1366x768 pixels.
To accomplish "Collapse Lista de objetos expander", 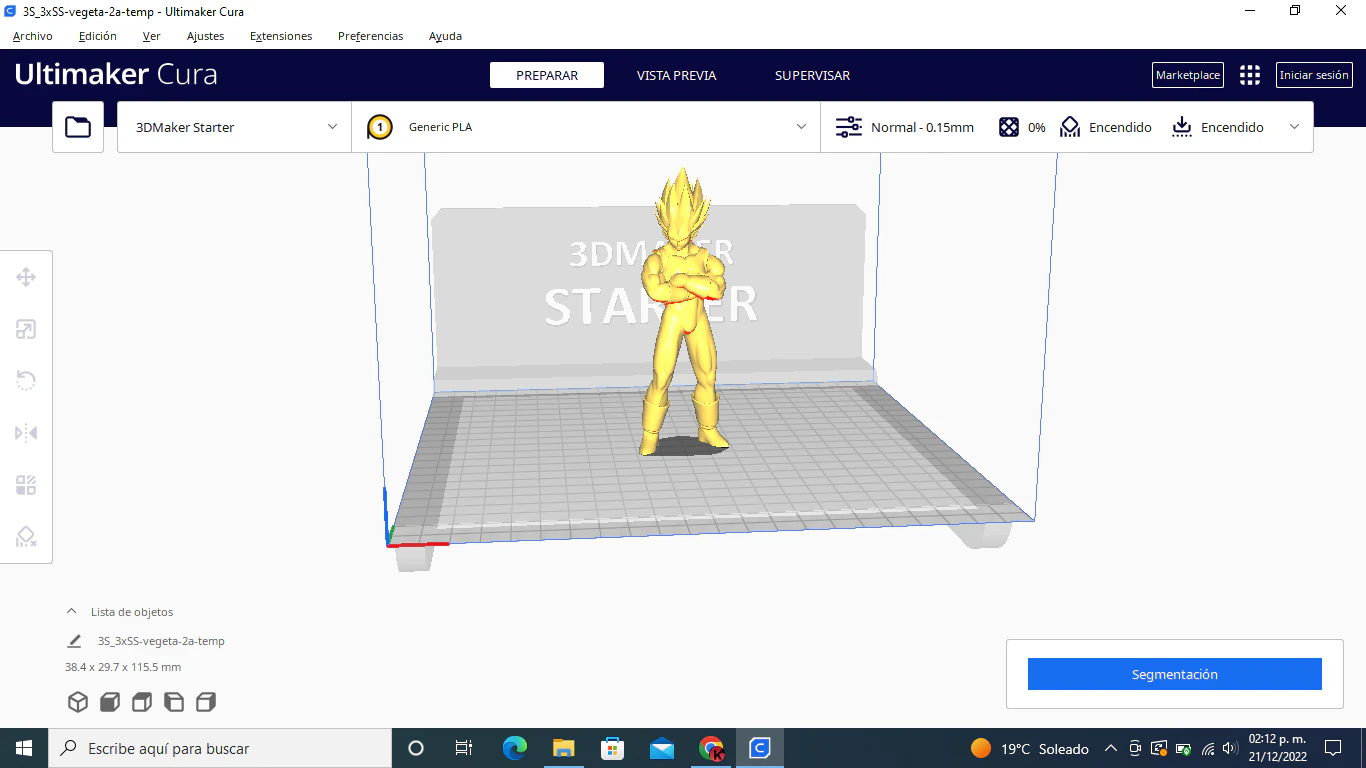I will pos(71,611).
